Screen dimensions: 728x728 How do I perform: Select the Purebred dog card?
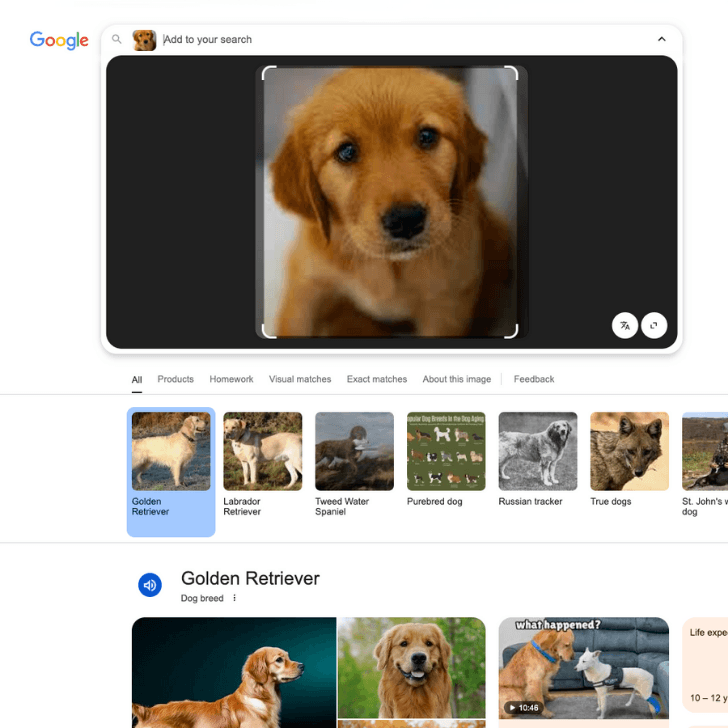446,460
